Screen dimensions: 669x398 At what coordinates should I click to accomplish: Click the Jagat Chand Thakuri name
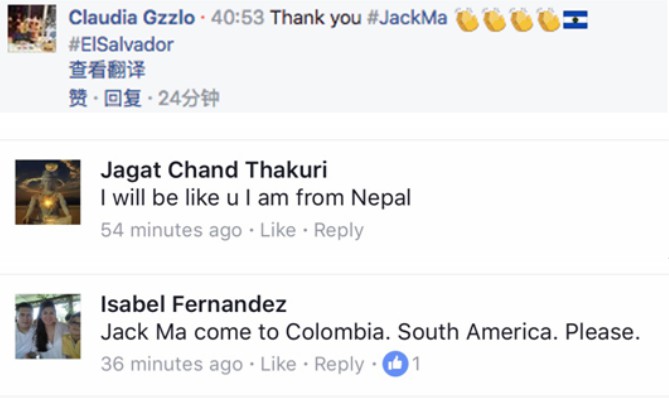pos(214,170)
